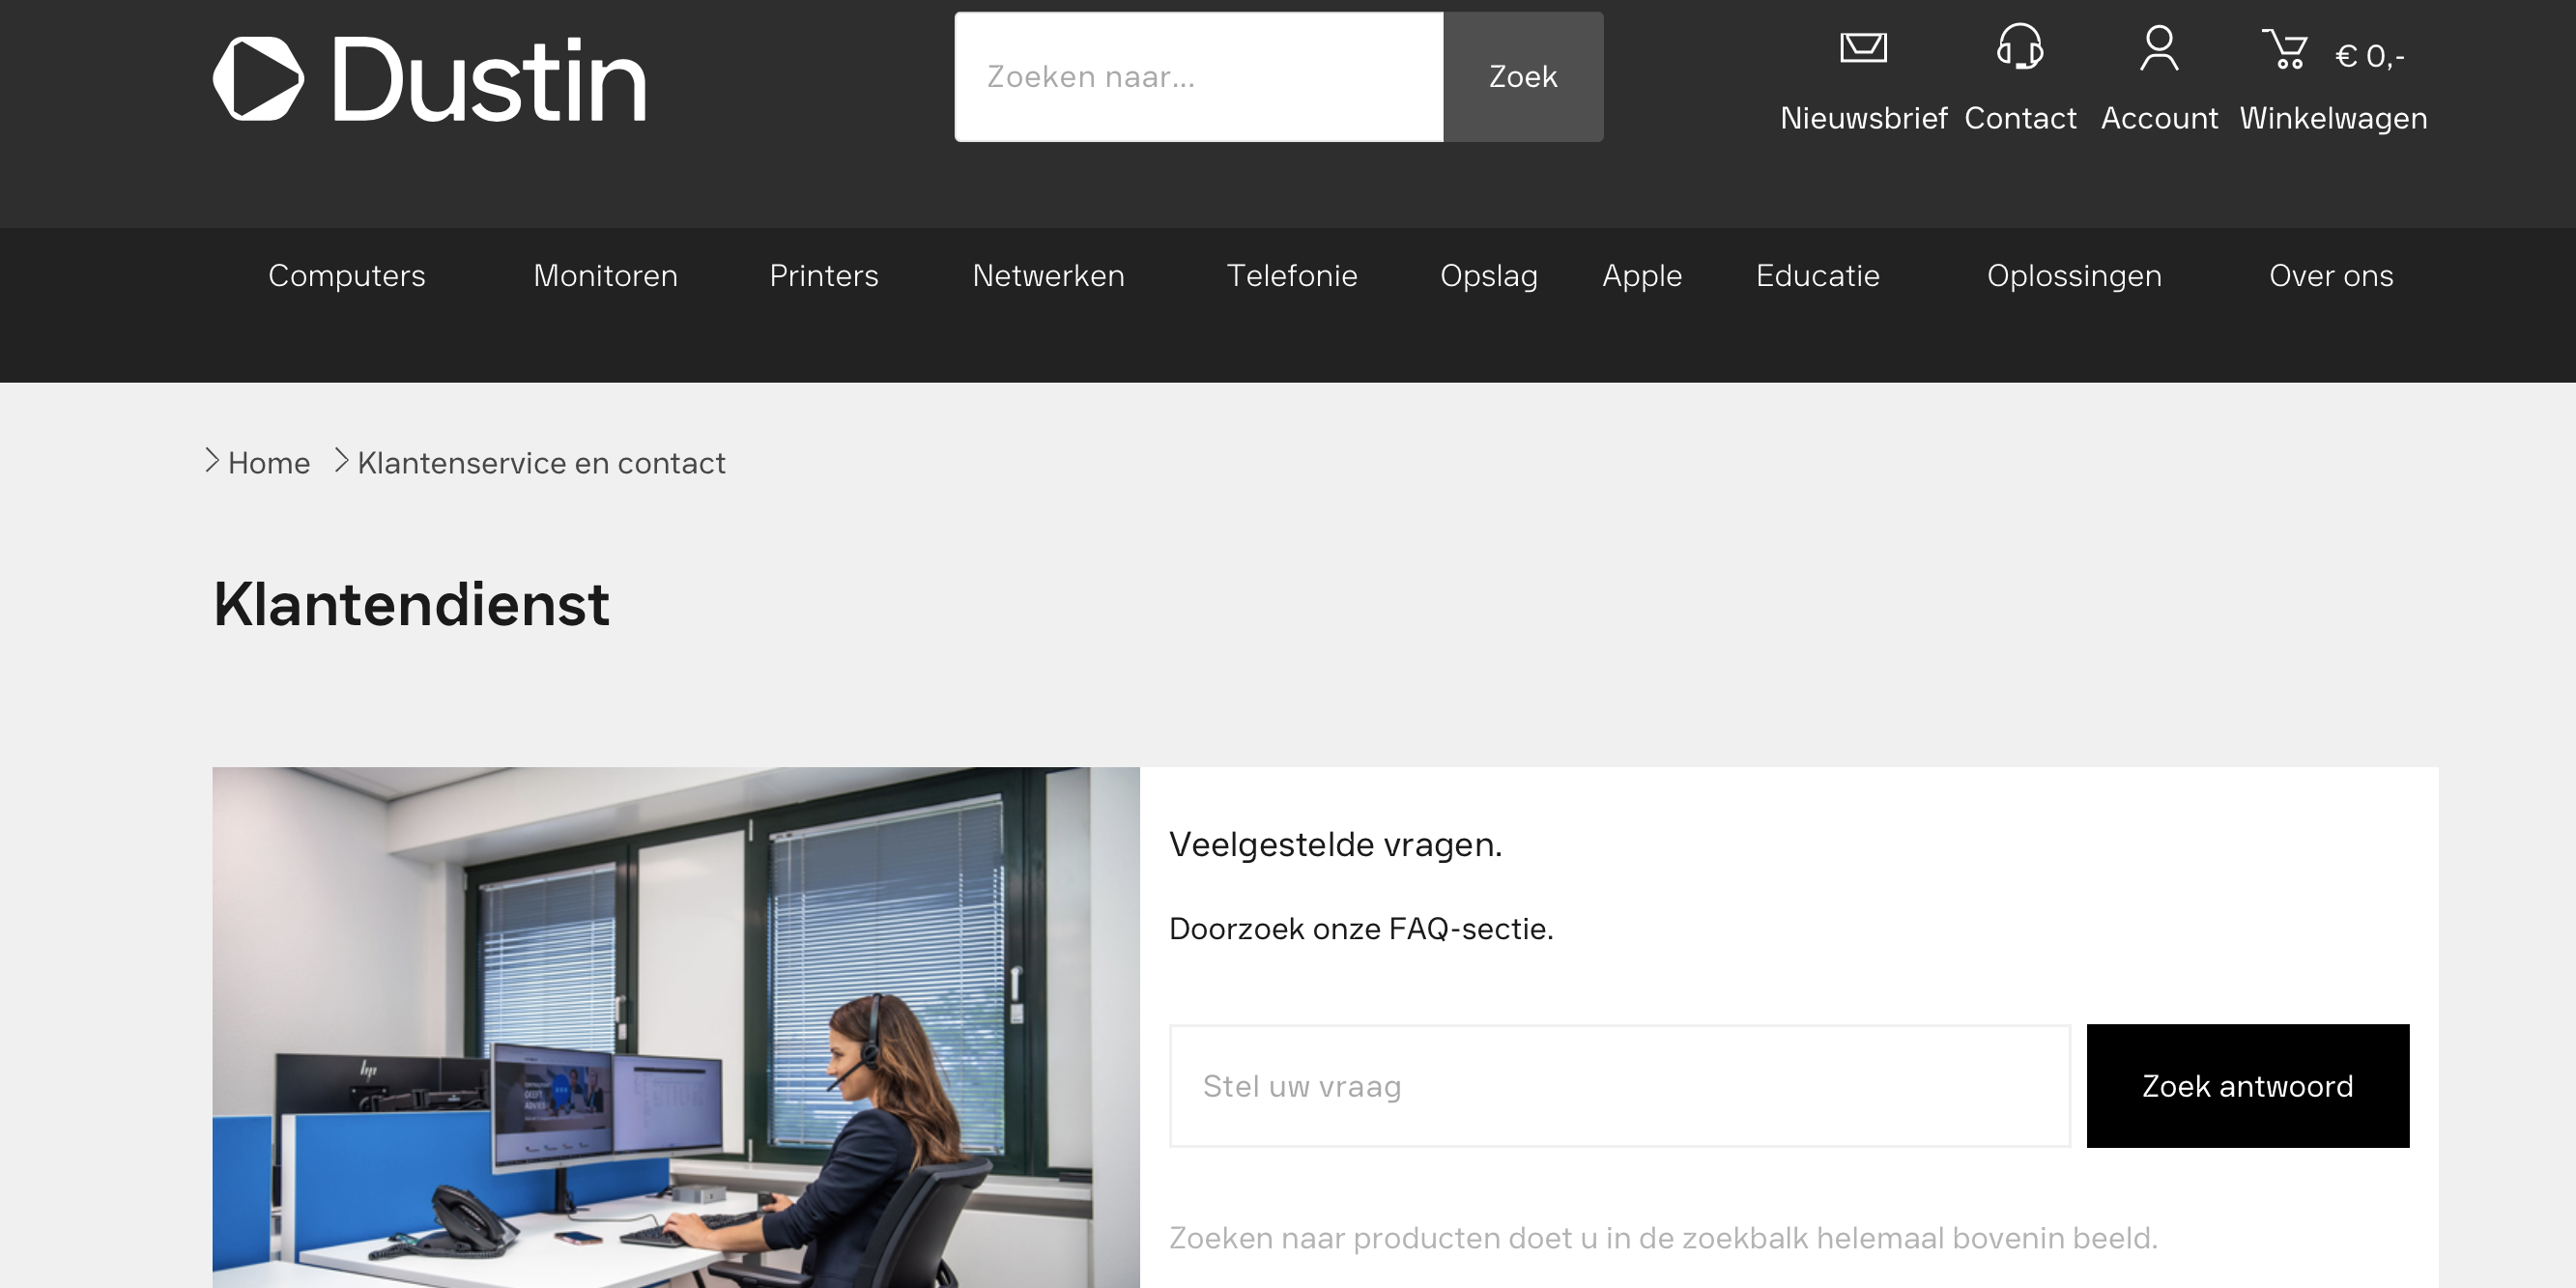Viewport: 2576px width, 1288px height.
Task: Expand the Computers navigation menu item
Action: tap(345, 274)
